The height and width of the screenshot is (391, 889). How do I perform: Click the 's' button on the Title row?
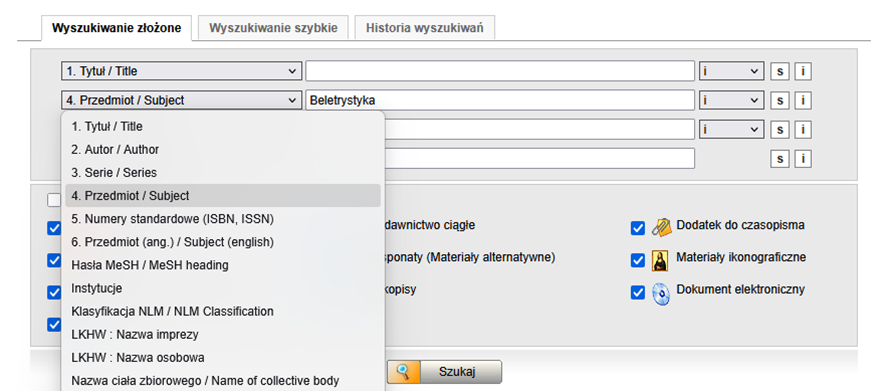tap(780, 72)
